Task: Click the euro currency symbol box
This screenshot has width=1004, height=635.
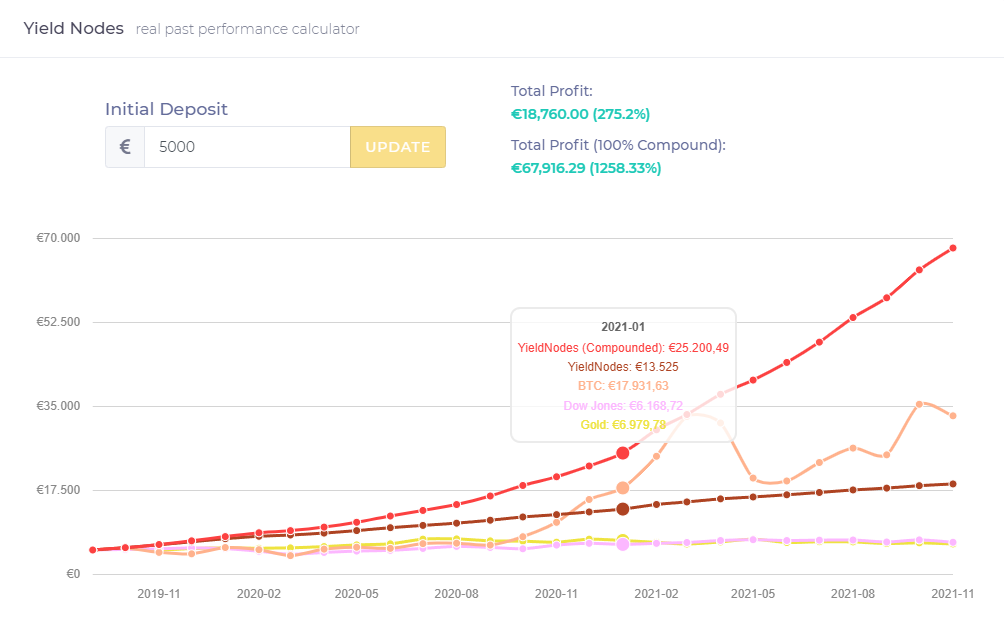Action: coord(125,147)
